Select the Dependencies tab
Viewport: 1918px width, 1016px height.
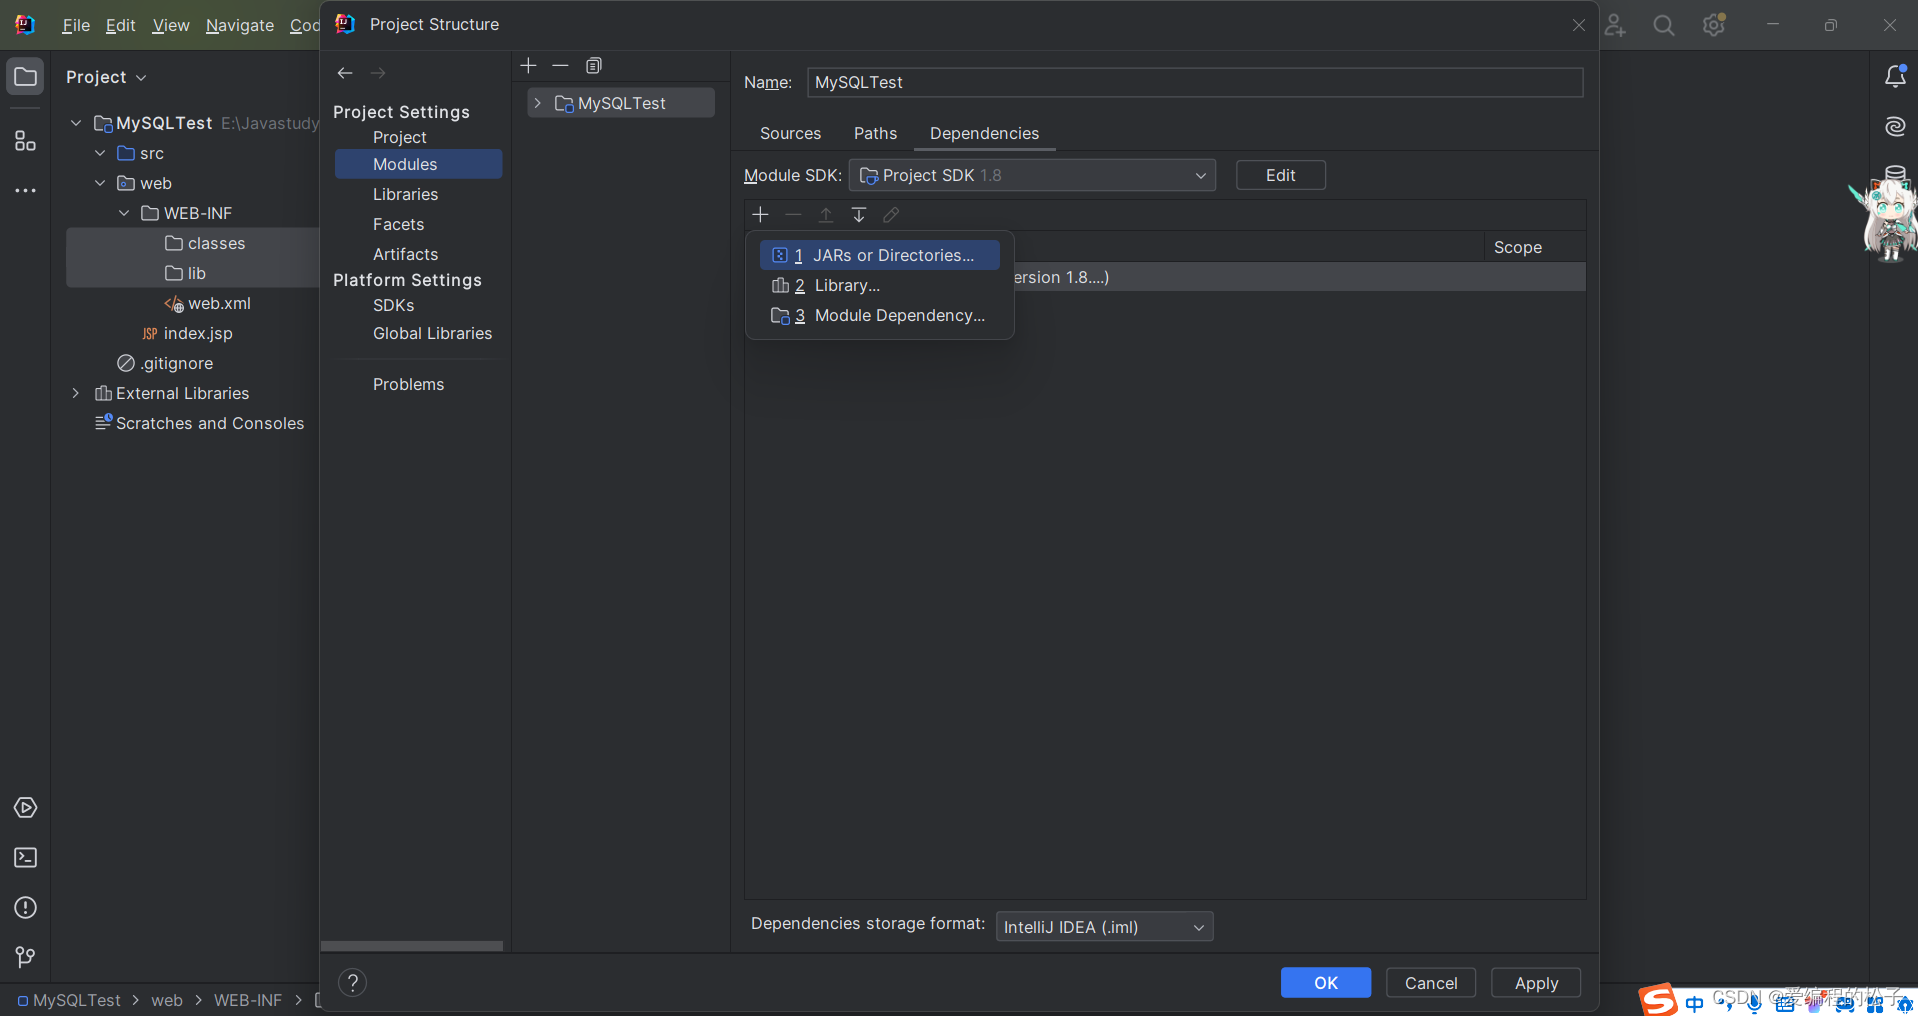click(x=984, y=133)
